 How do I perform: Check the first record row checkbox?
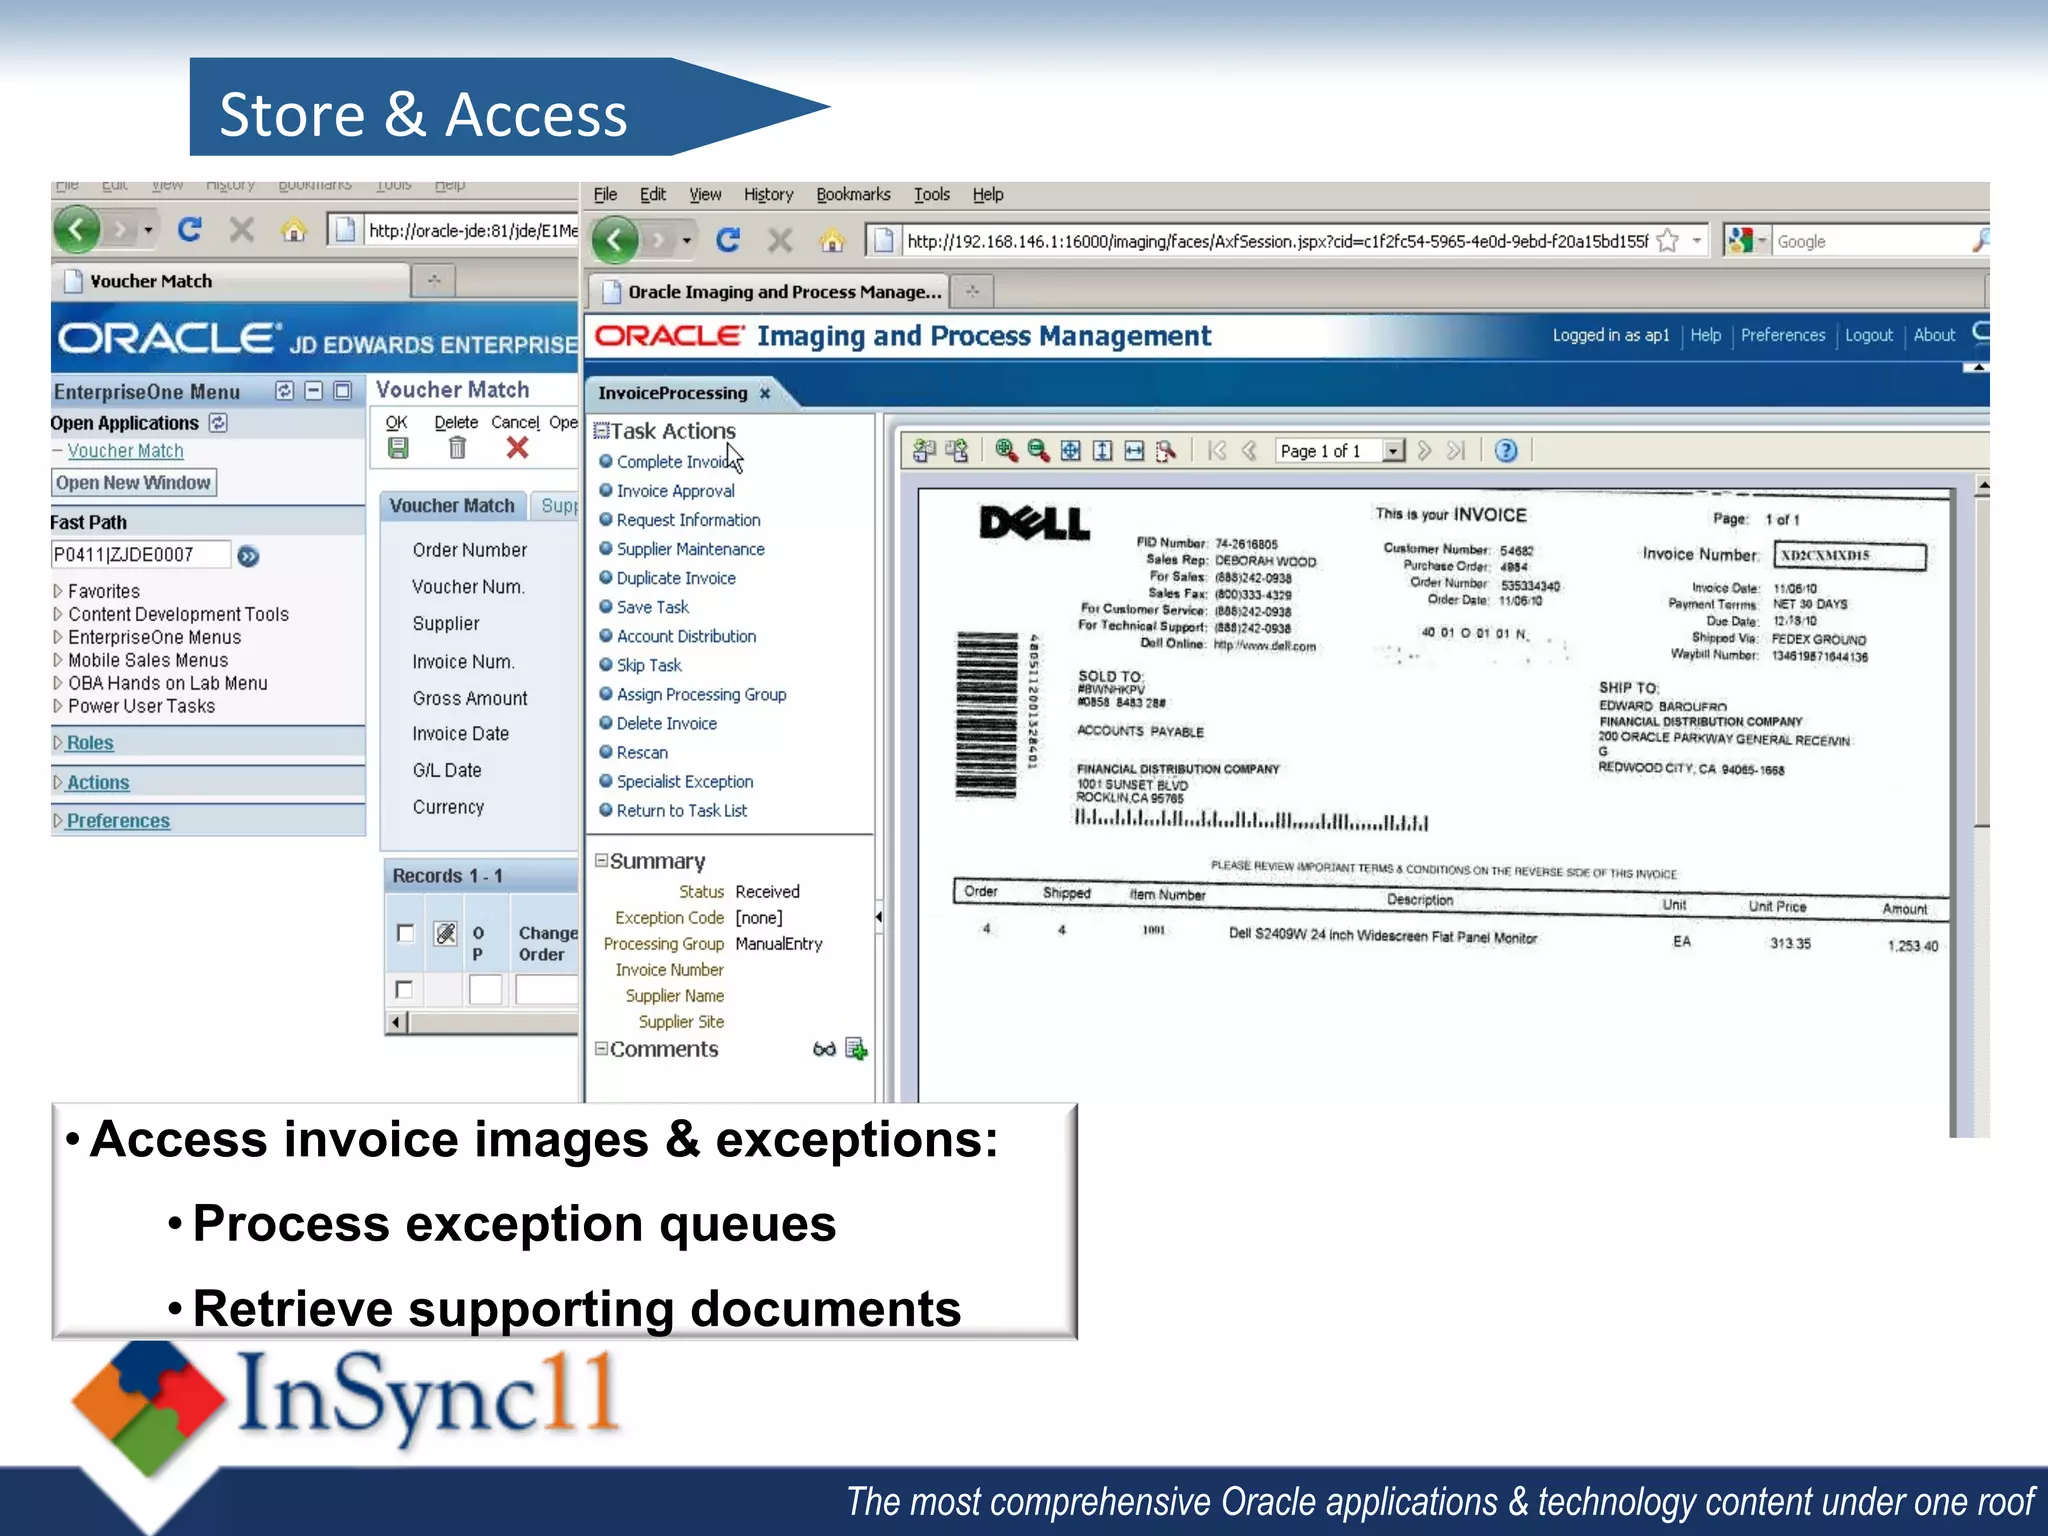[404, 989]
